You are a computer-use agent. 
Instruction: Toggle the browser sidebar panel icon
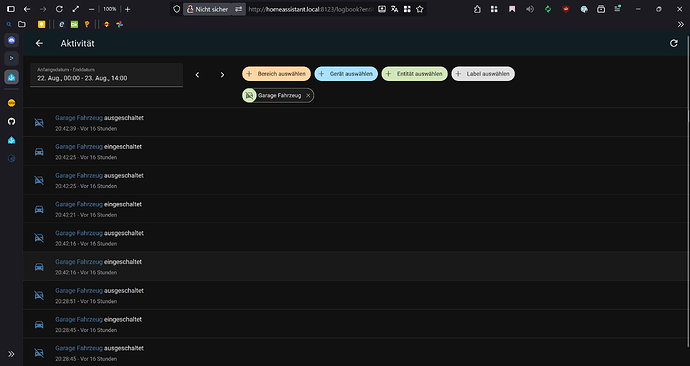tap(11, 9)
